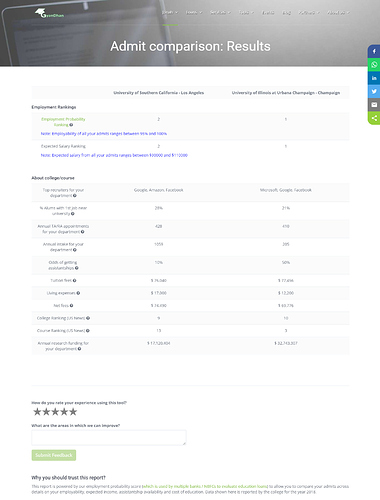Open the Employment Probability Ranking link

point(63,122)
